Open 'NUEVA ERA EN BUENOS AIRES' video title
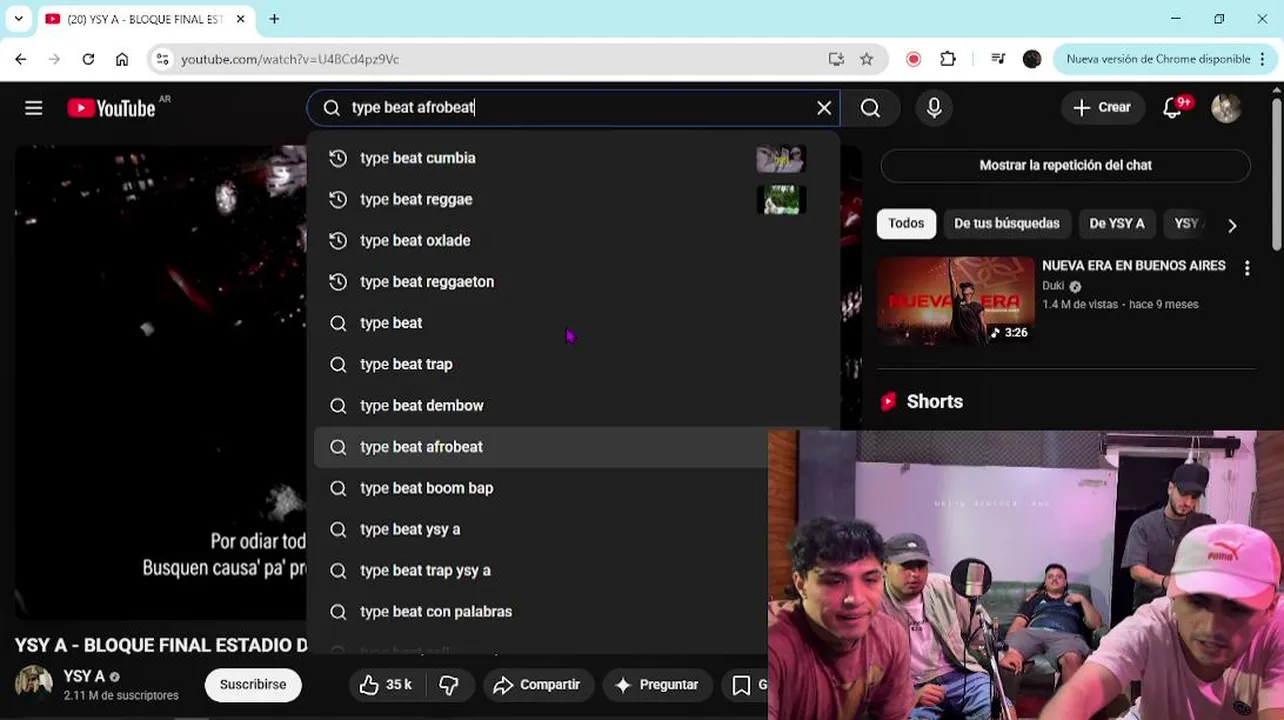Screen dimensions: 1284x720 (1133, 265)
